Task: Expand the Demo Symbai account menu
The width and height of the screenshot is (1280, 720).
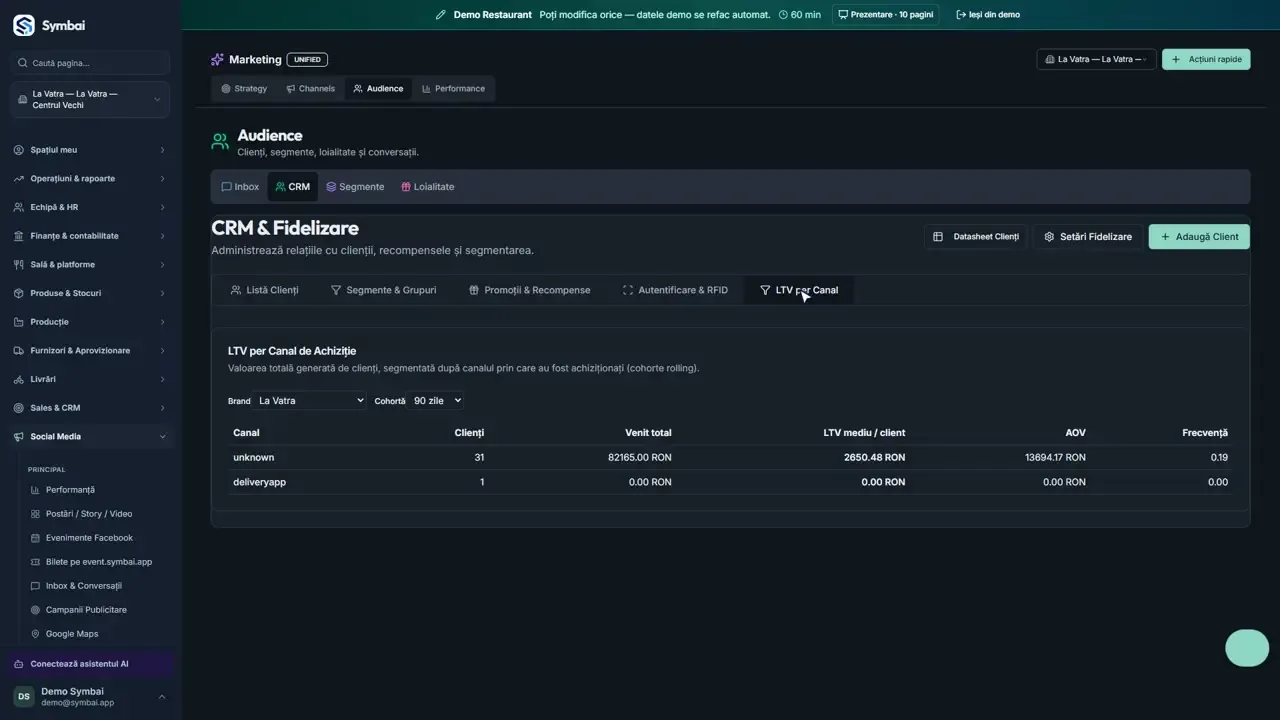Action: click(x=90, y=697)
